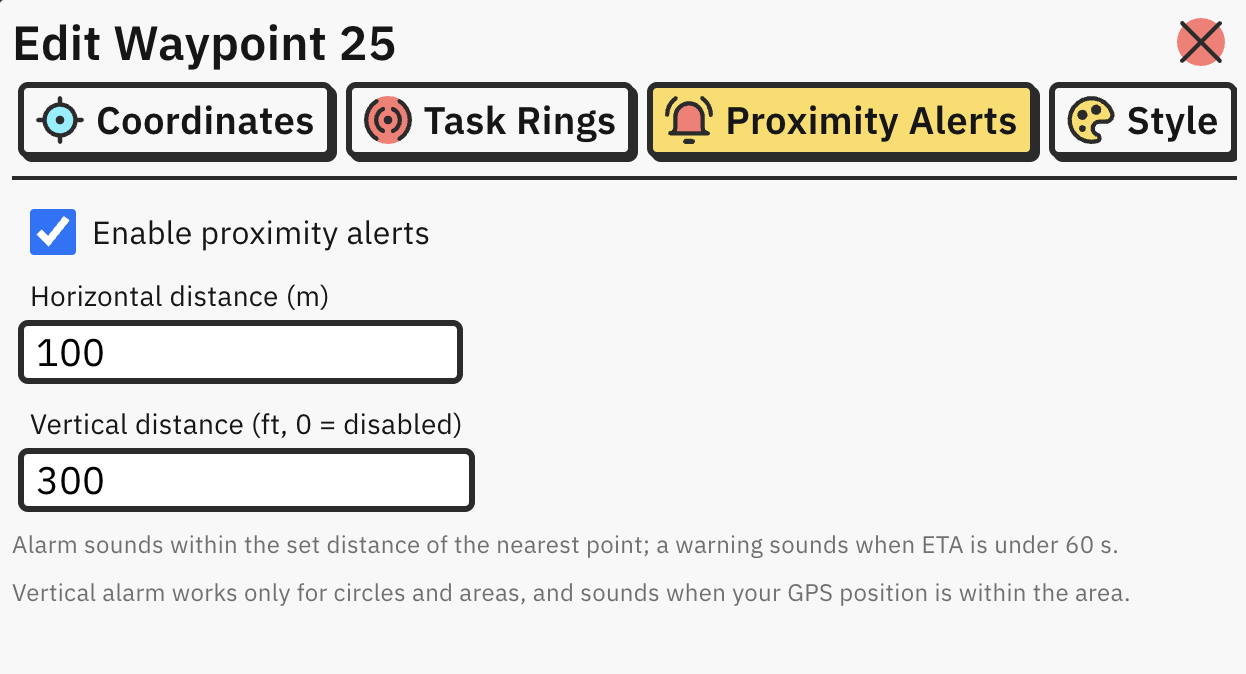
Task: Focus the Horizontal distance input field
Action: [x=241, y=352]
